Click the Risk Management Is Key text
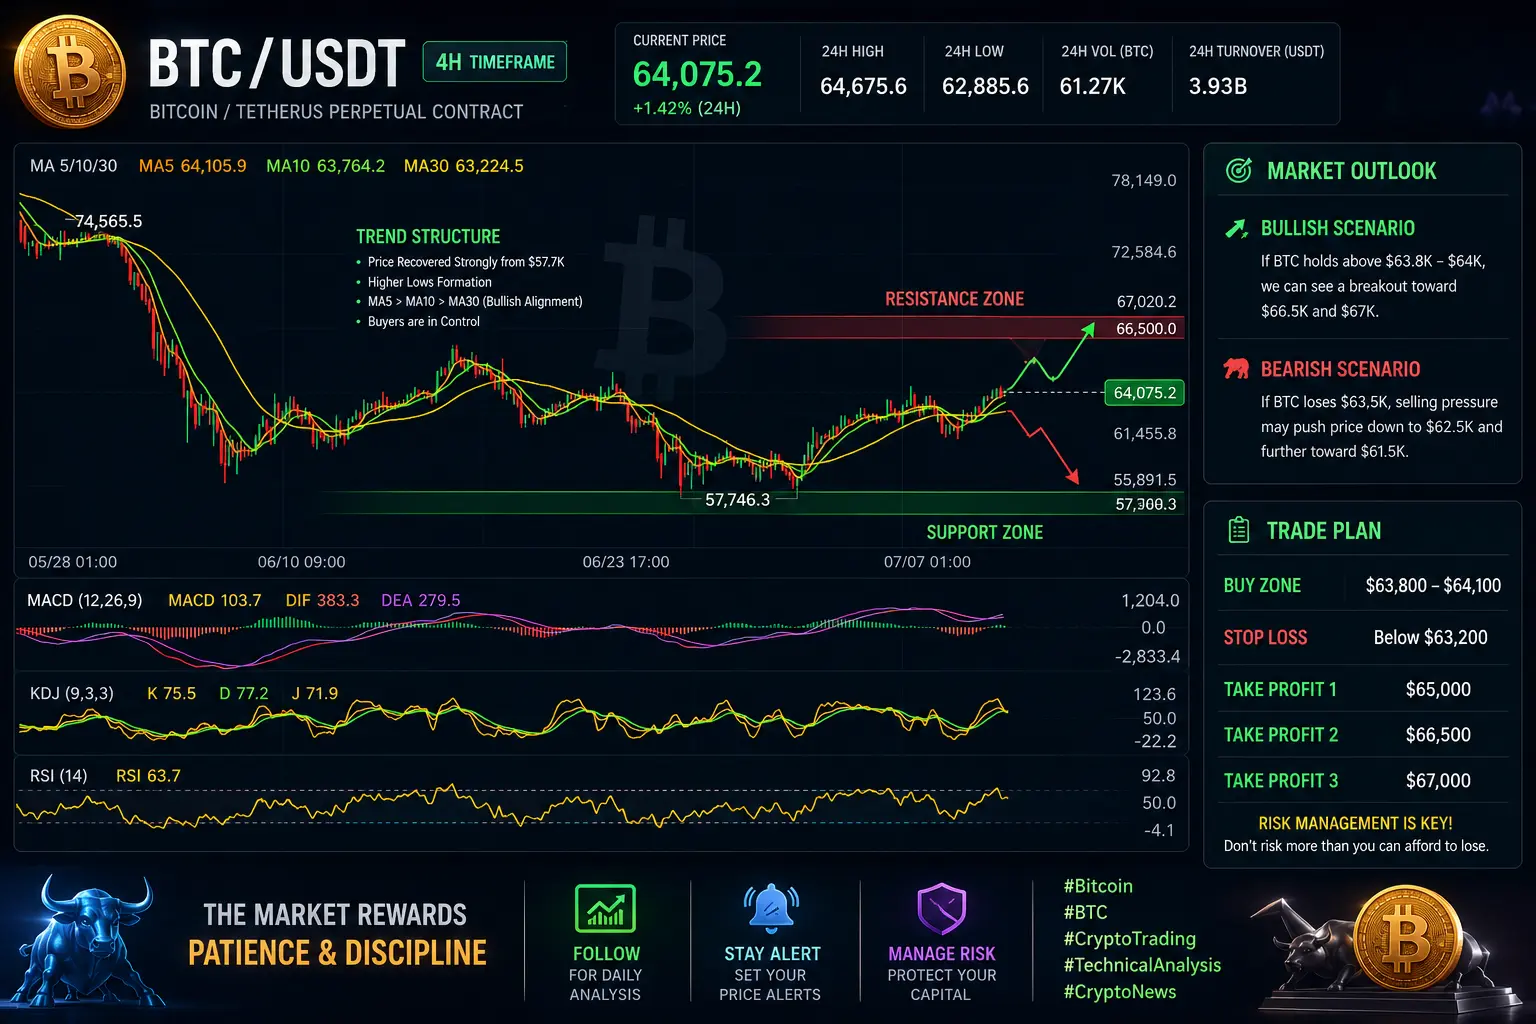 click(x=1355, y=824)
